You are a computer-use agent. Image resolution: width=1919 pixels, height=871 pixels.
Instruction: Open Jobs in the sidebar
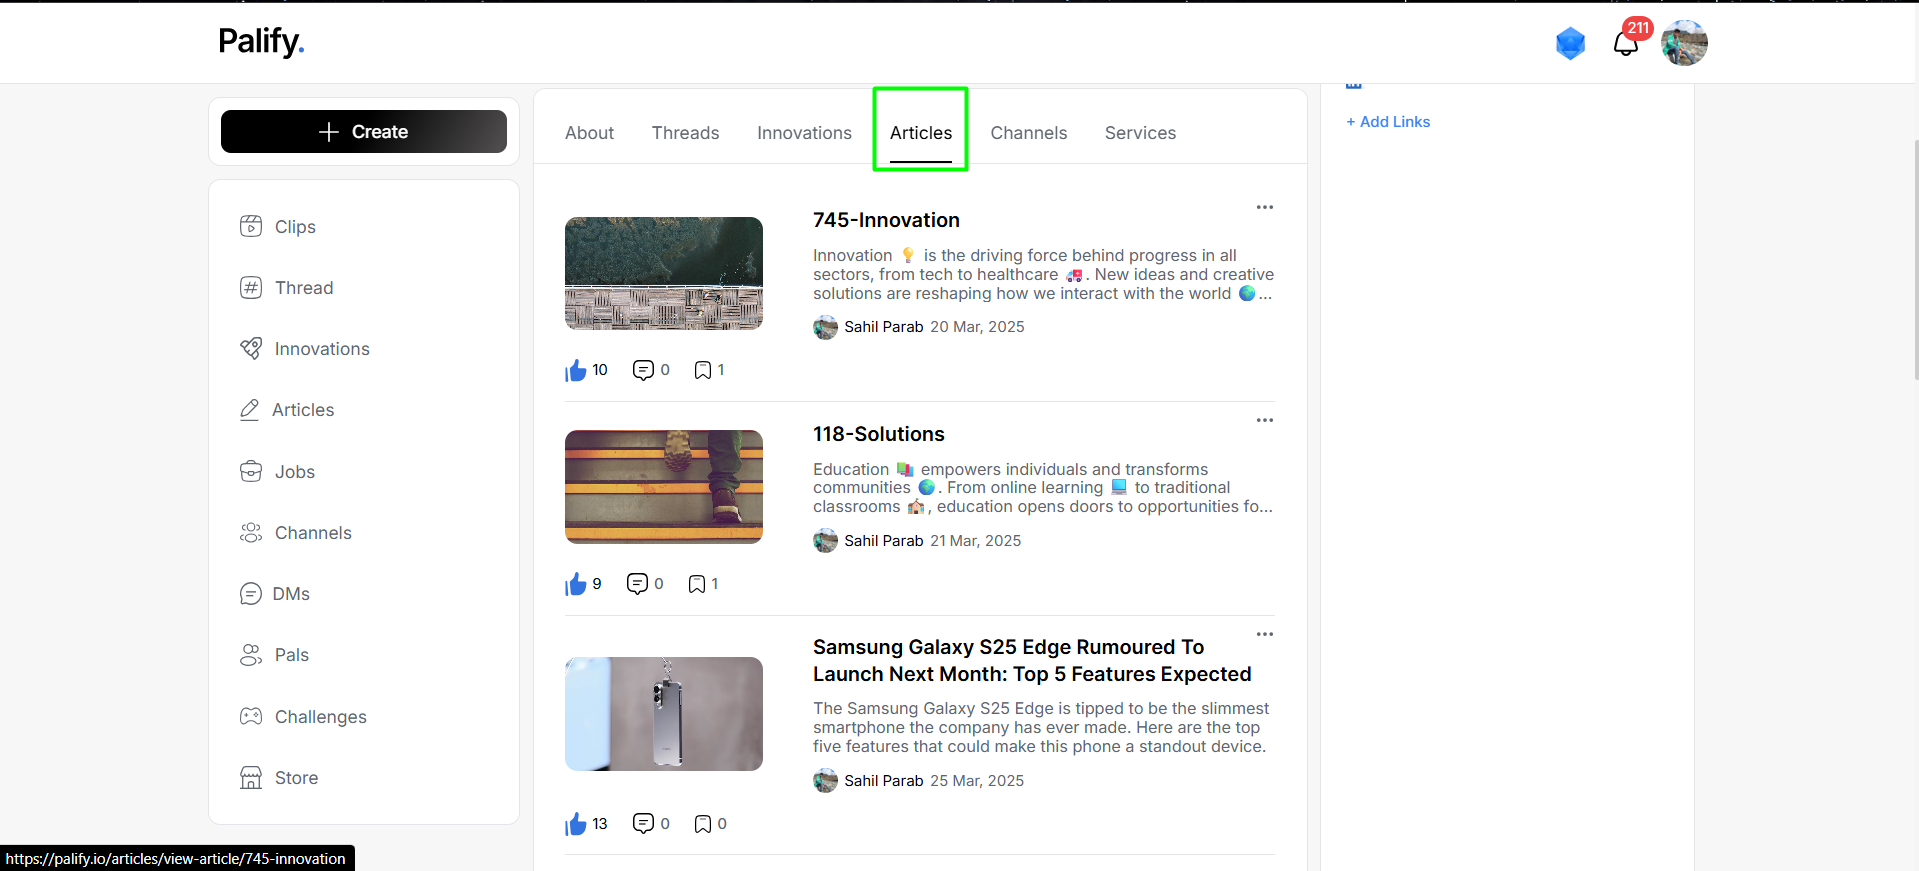coord(278,472)
